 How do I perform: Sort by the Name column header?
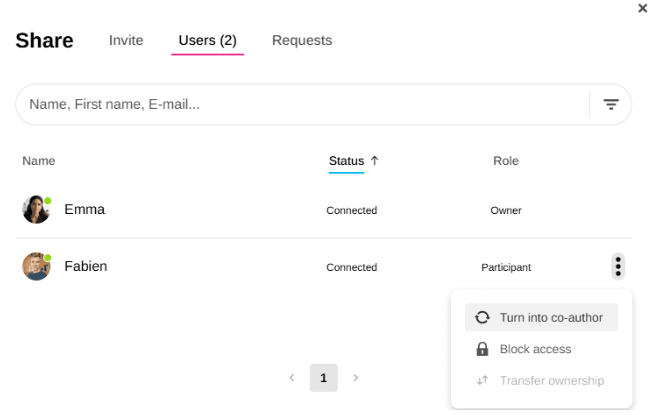[x=39, y=161]
